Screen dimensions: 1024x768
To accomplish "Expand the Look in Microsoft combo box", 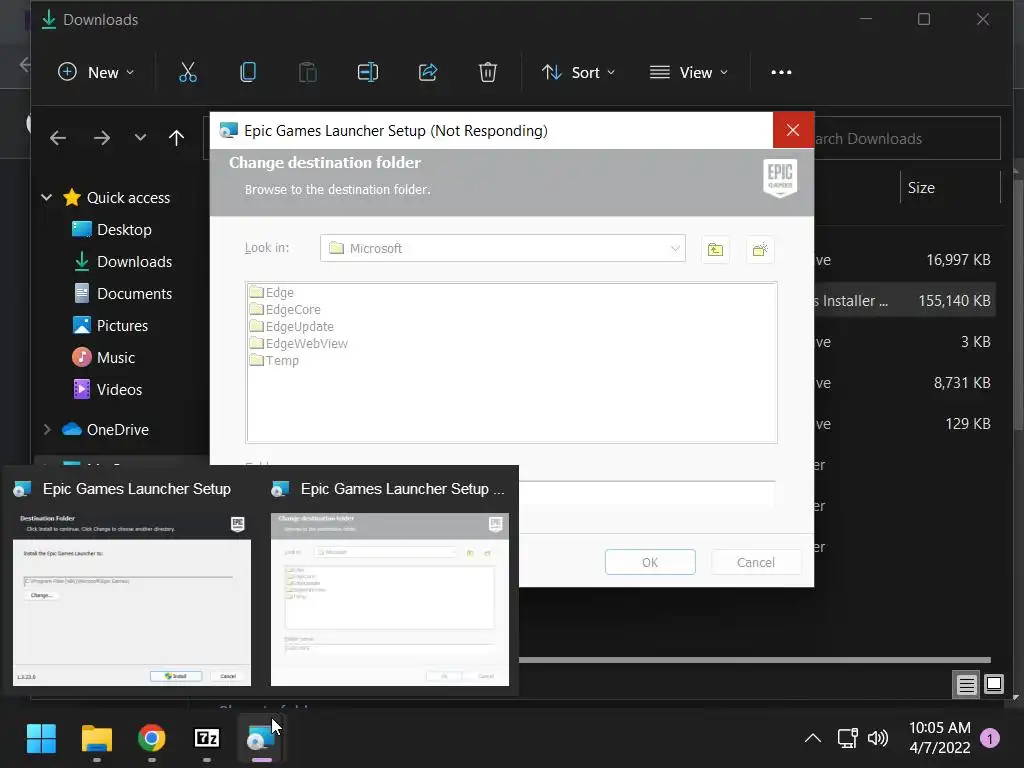I will (x=502, y=248).
